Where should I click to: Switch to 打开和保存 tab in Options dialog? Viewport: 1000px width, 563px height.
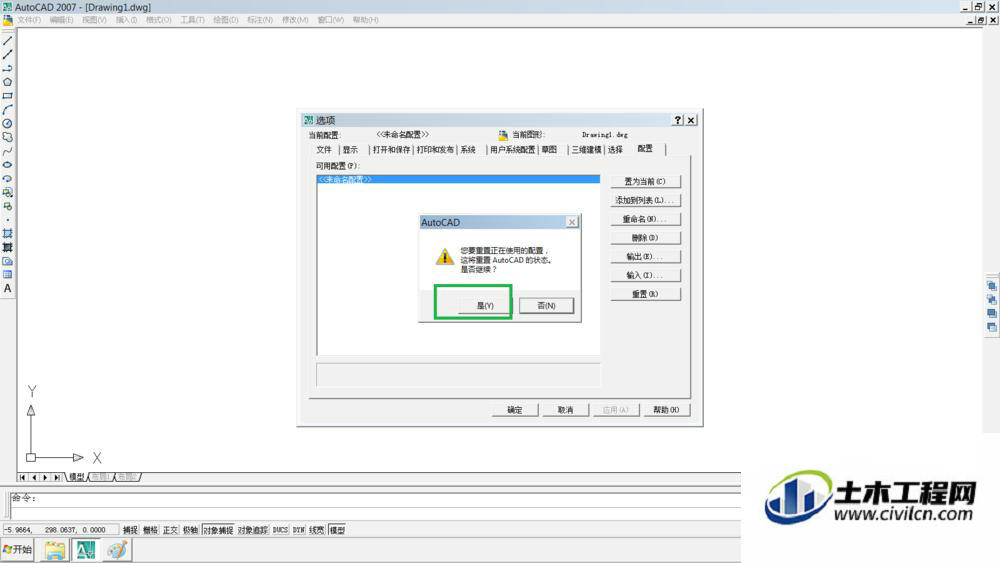pyautogui.click(x=392, y=150)
